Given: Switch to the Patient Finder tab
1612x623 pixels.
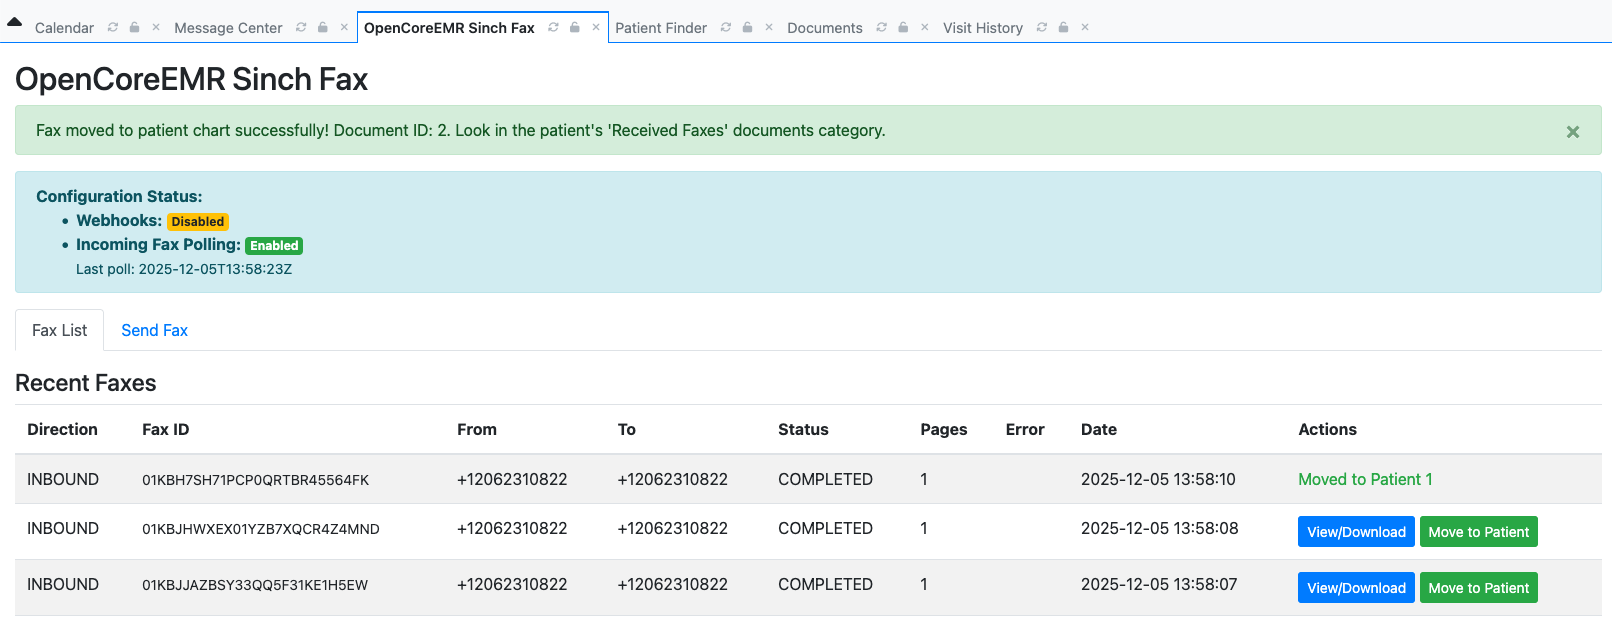Looking at the screenshot, I should coord(661,28).
